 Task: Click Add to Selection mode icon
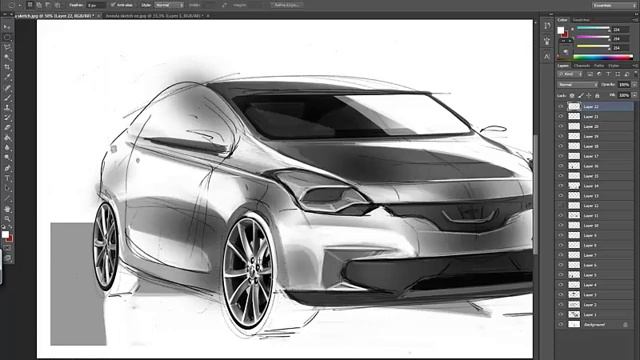39,5
